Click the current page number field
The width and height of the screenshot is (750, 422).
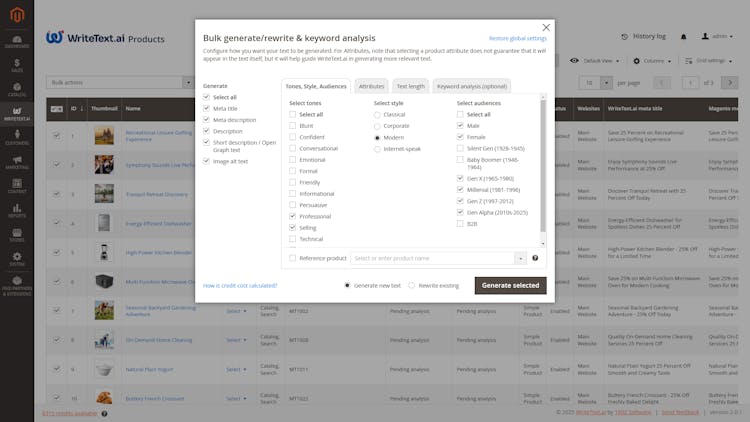point(690,83)
